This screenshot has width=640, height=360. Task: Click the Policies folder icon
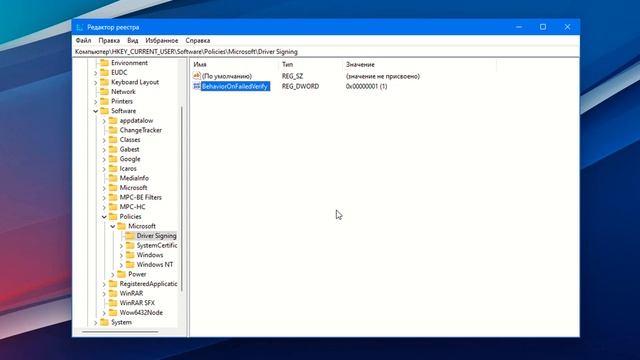coord(113,216)
